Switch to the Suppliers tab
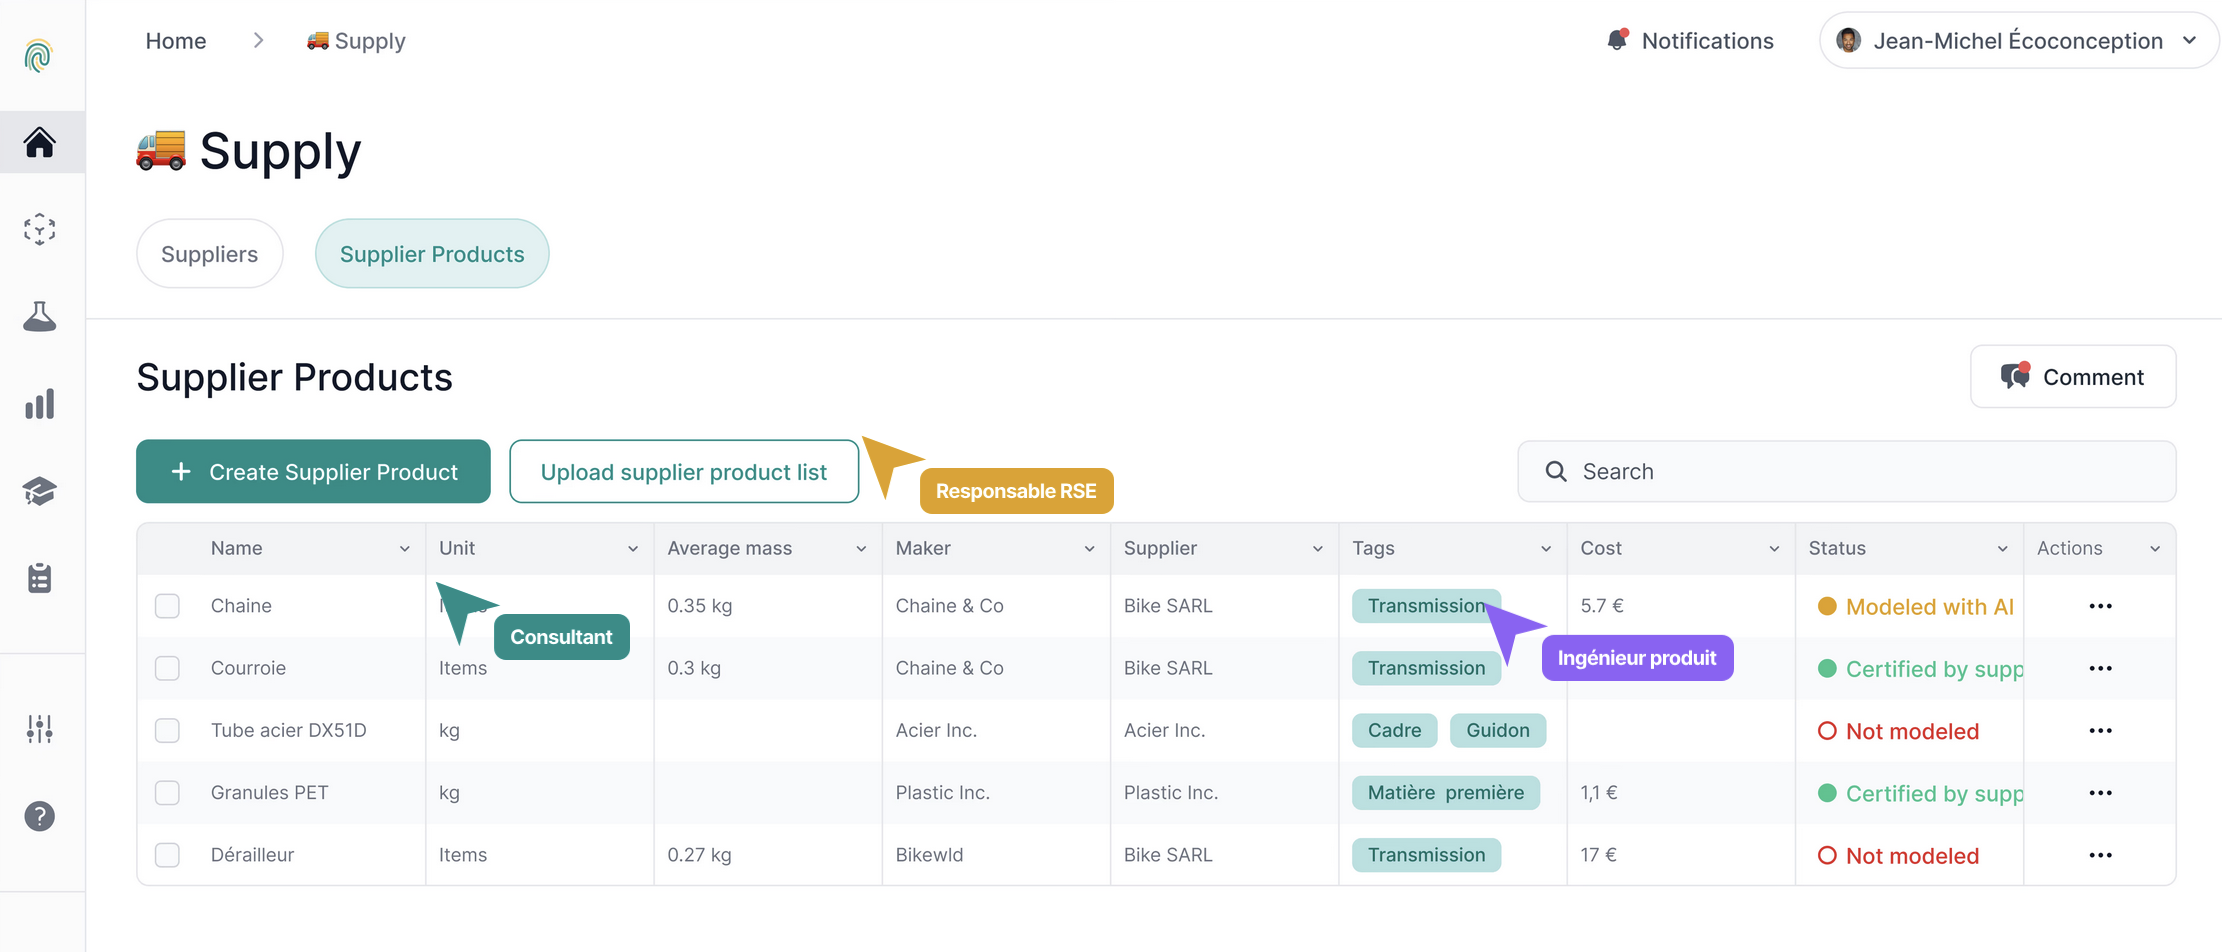2222x952 pixels. pyautogui.click(x=210, y=254)
